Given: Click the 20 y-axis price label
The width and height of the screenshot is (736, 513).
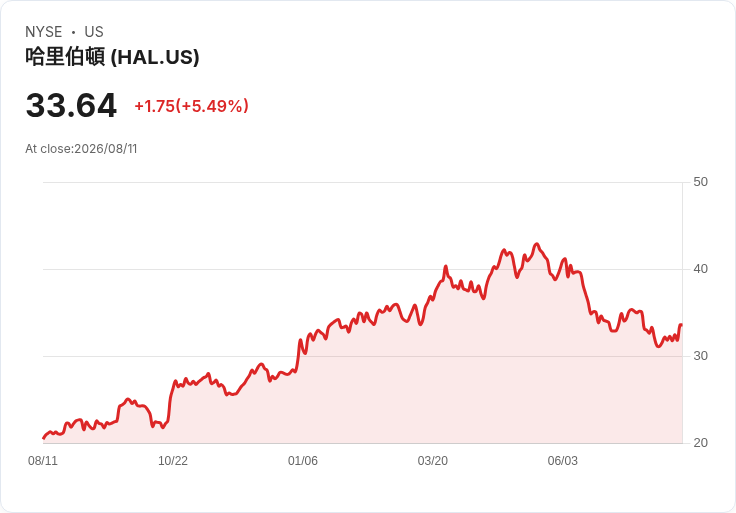Looking at the screenshot, I should tap(700, 443).
